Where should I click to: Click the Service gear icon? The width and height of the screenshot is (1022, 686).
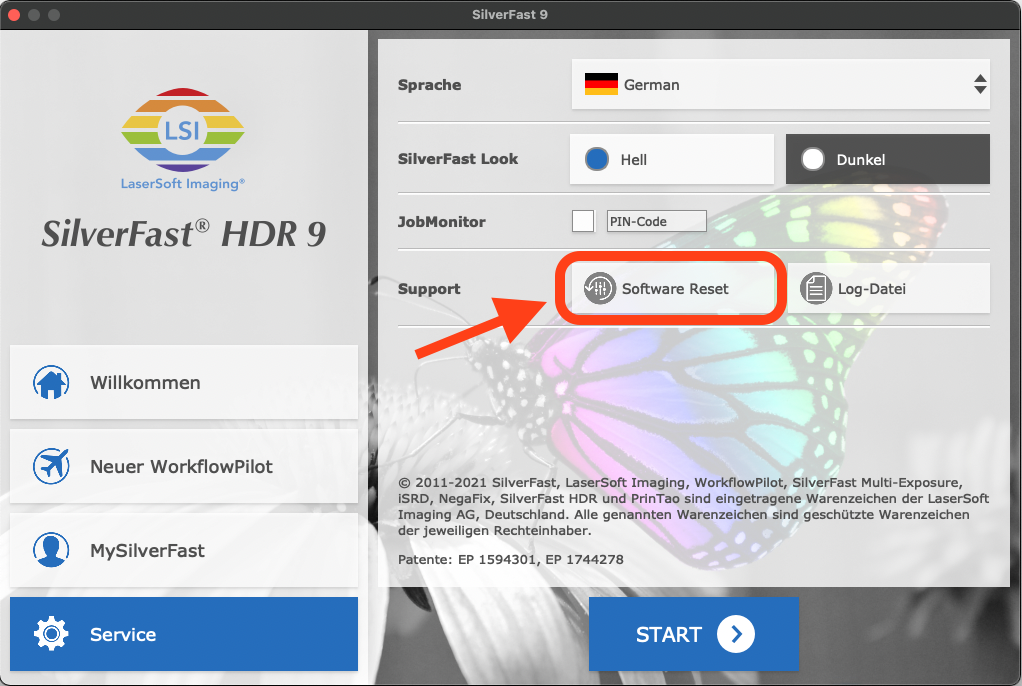51,634
